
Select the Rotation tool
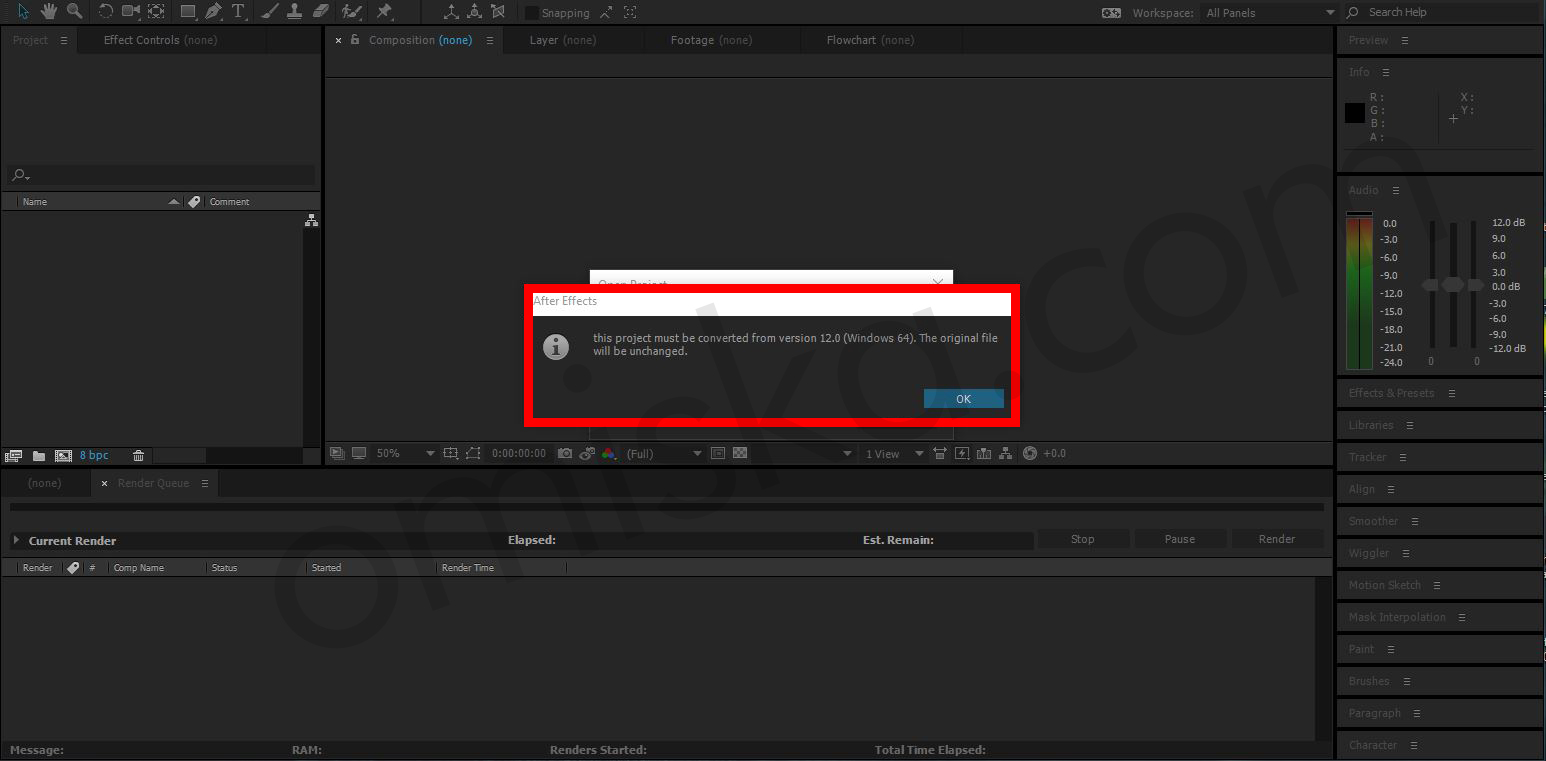(x=106, y=12)
